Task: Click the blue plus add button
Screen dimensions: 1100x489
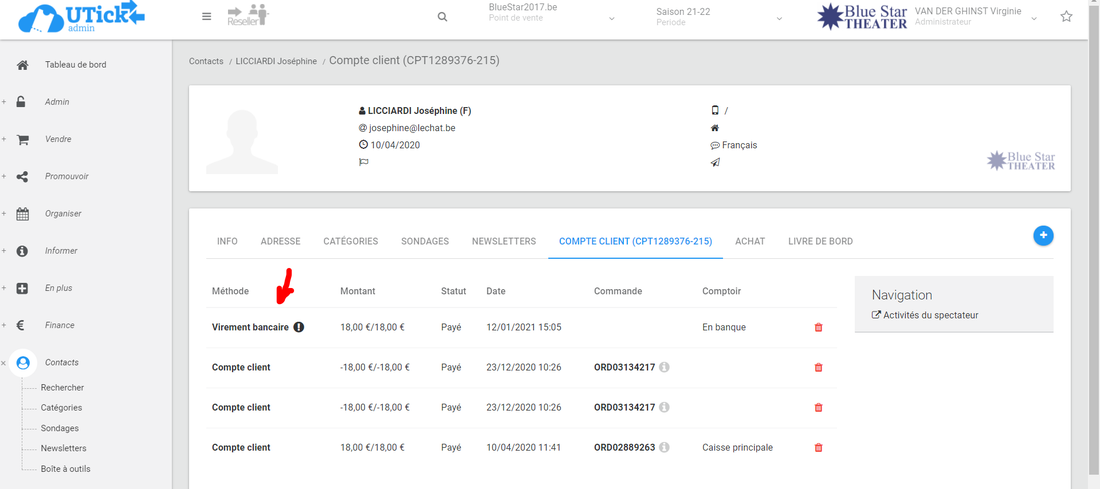Action: 1043,236
